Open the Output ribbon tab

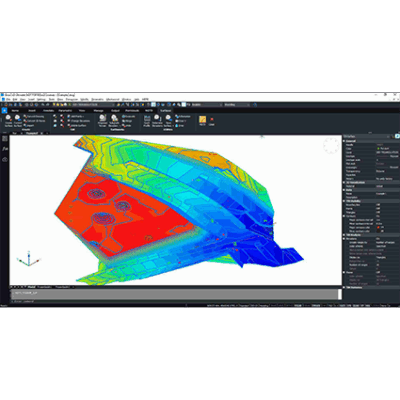point(115,110)
